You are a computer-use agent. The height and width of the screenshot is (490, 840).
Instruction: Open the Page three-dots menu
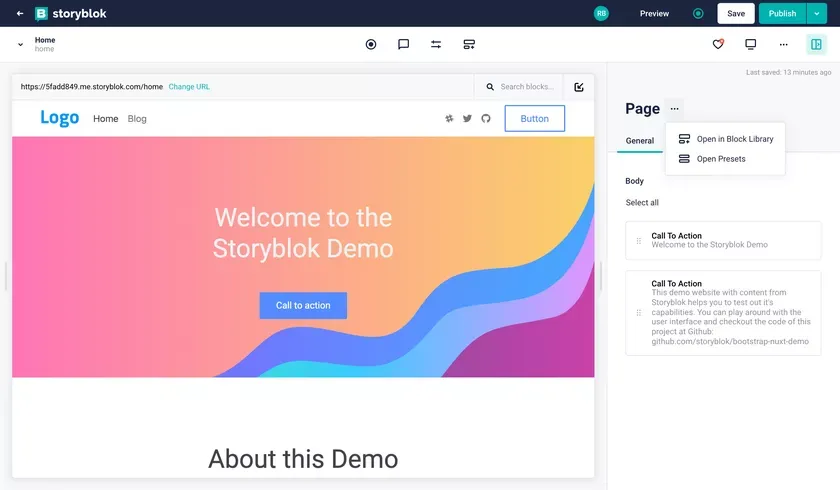674,109
